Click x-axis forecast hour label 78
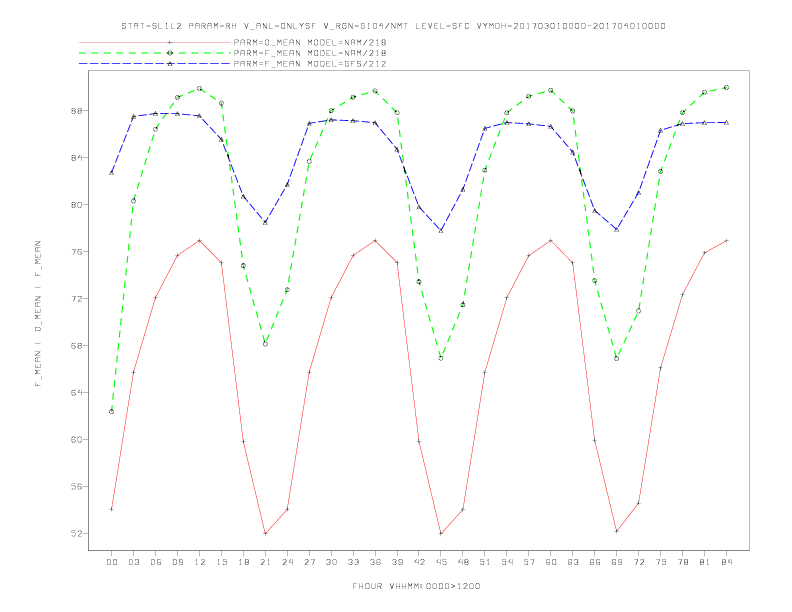The height and width of the screenshot is (612, 792). pos(683,562)
